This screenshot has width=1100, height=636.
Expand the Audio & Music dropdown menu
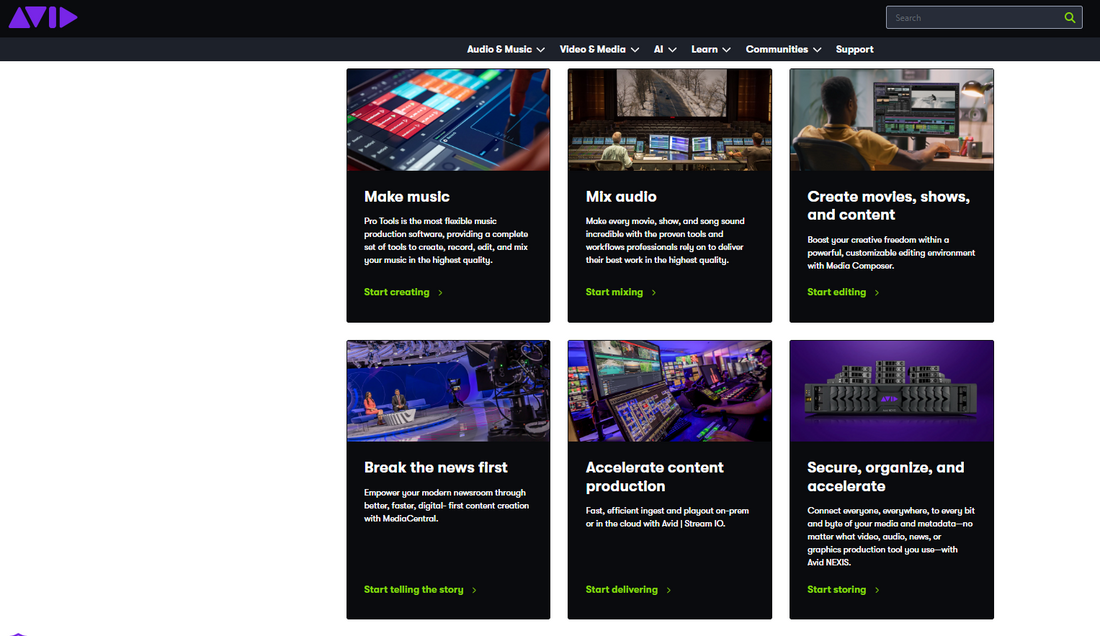pos(505,49)
